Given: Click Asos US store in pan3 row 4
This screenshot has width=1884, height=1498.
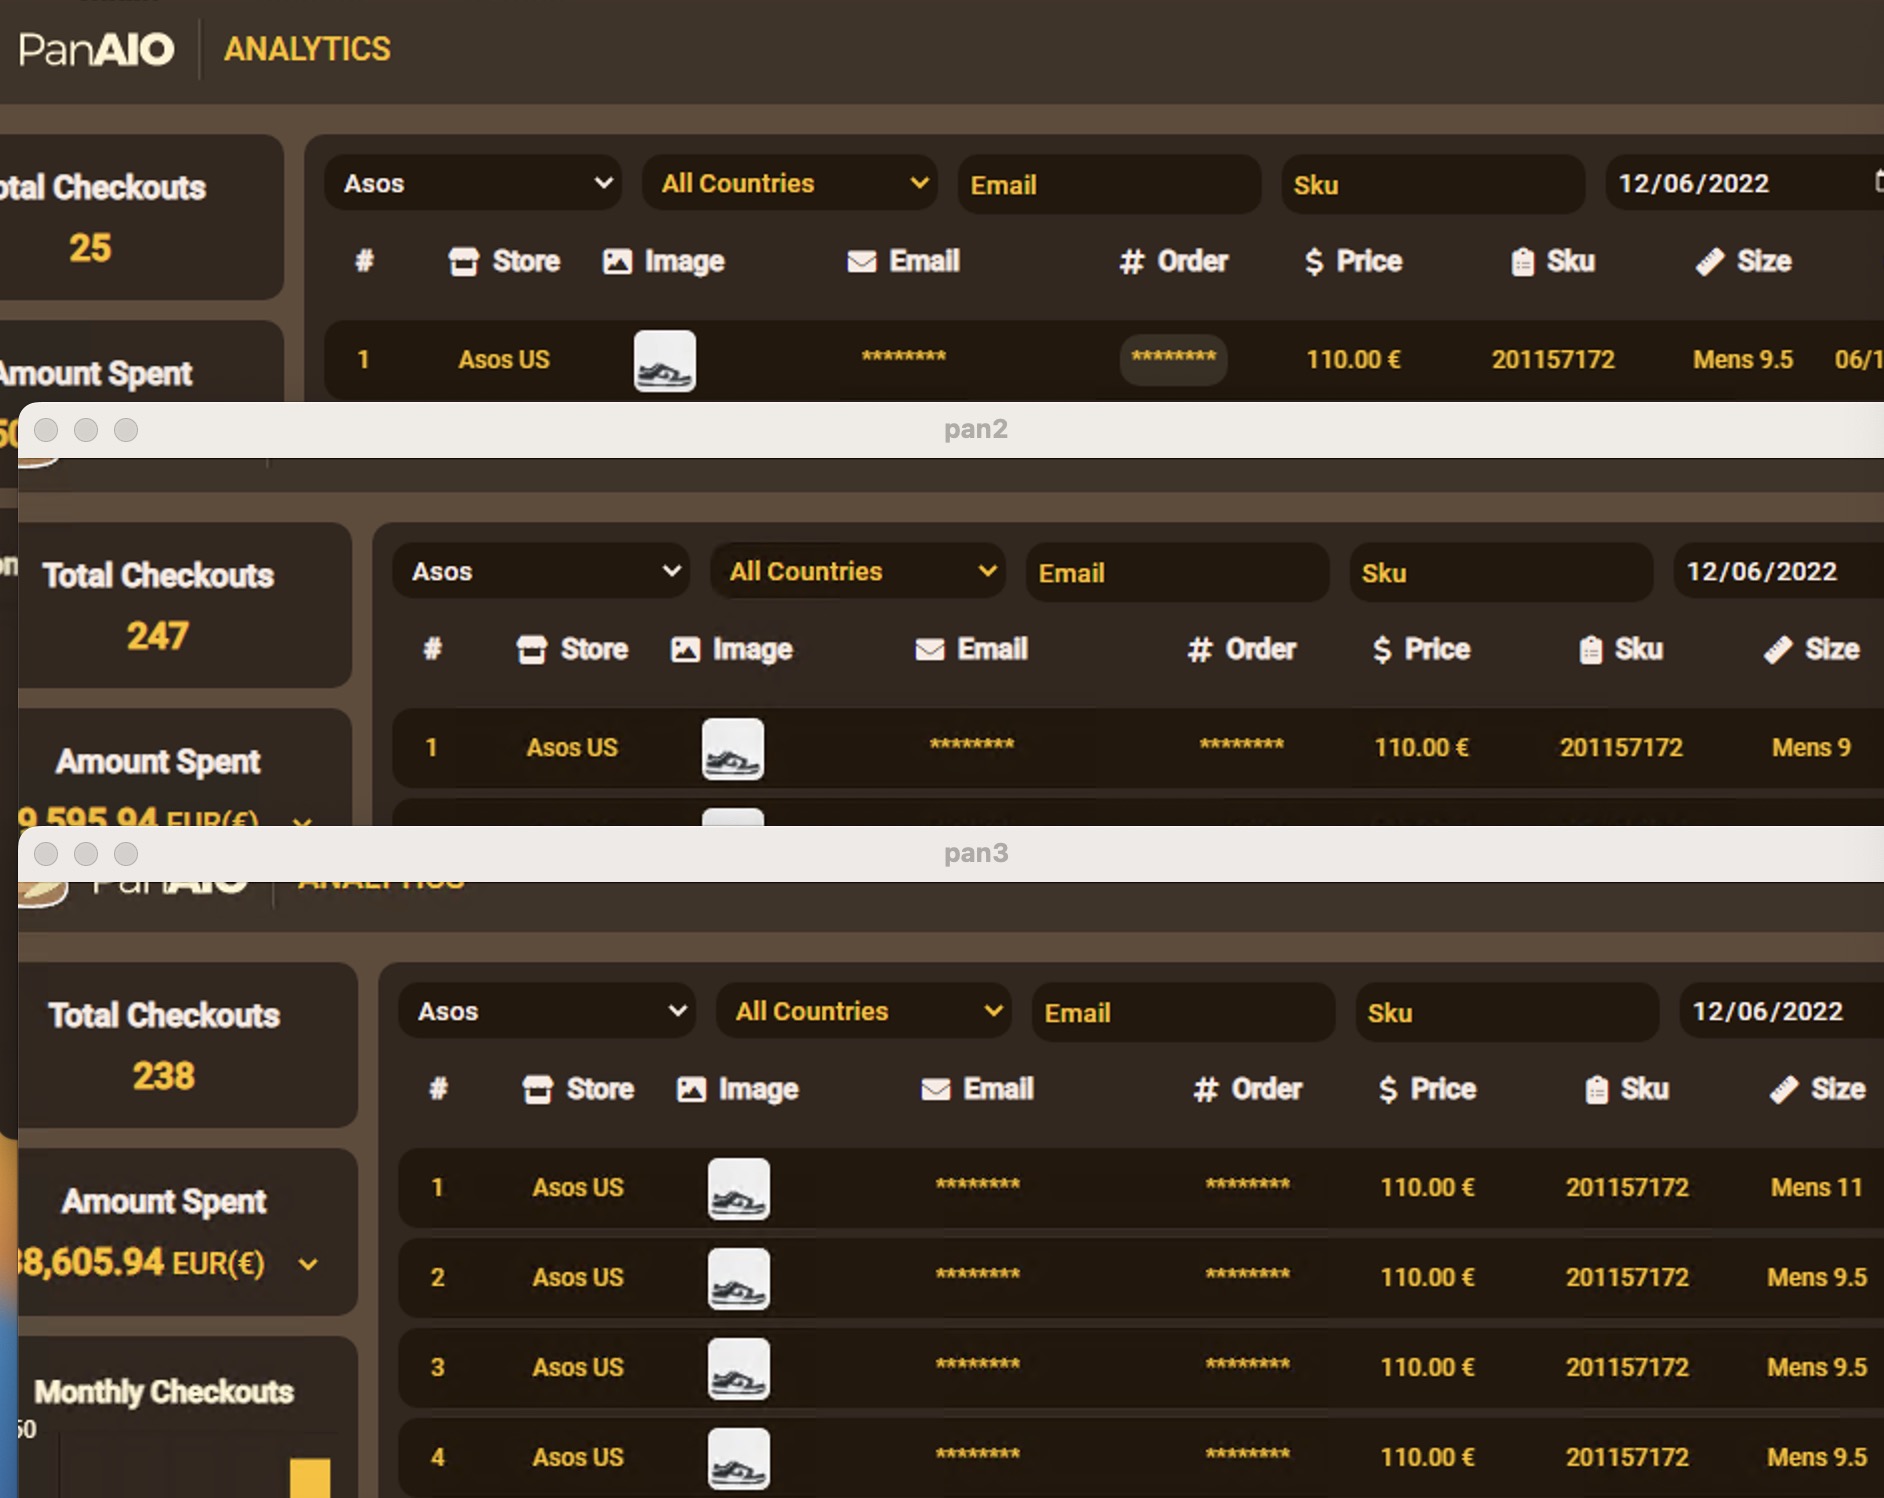Looking at the screenshot, I should 578,1458.
